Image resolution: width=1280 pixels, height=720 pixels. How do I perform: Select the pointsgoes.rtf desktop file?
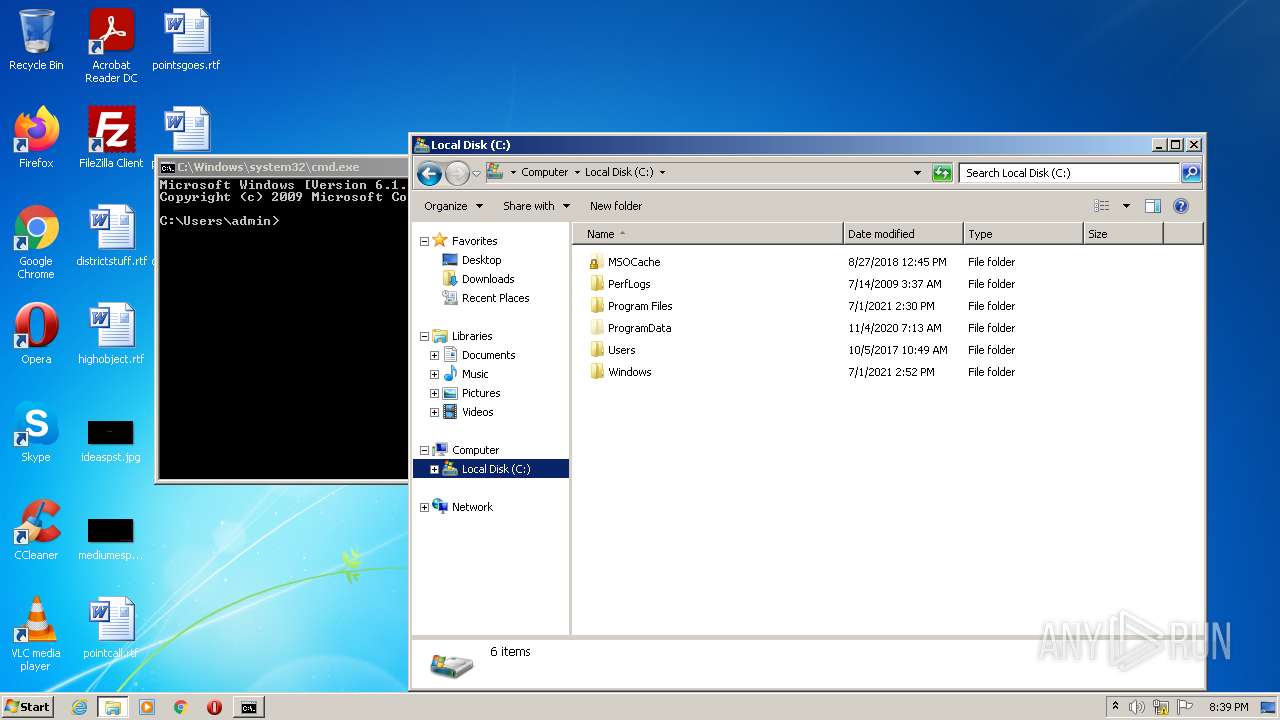(186, 41)
